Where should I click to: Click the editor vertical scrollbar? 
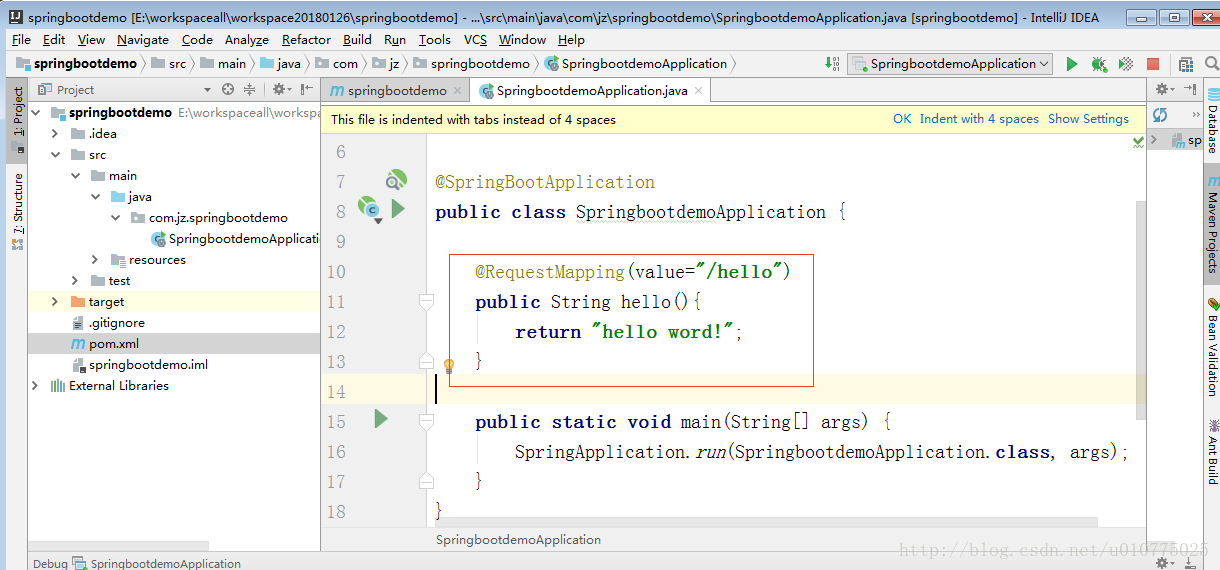[1142, 310]
